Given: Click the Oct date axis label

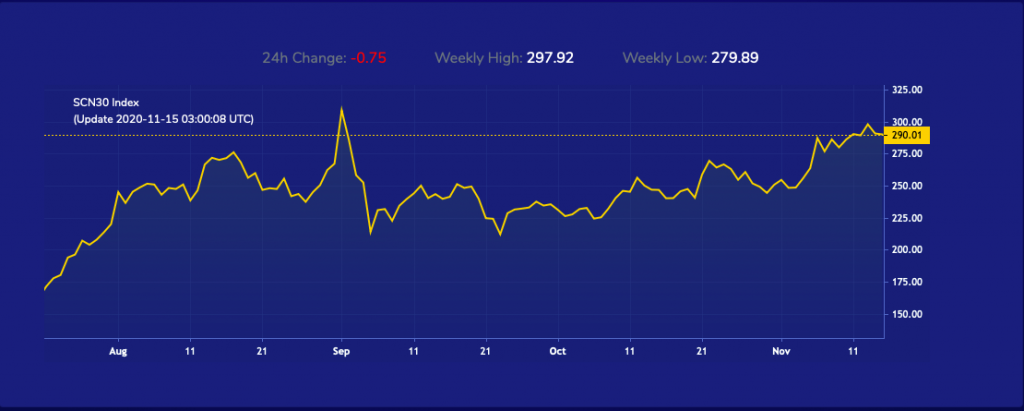Looking at the screenshot, I should (558, 352).
